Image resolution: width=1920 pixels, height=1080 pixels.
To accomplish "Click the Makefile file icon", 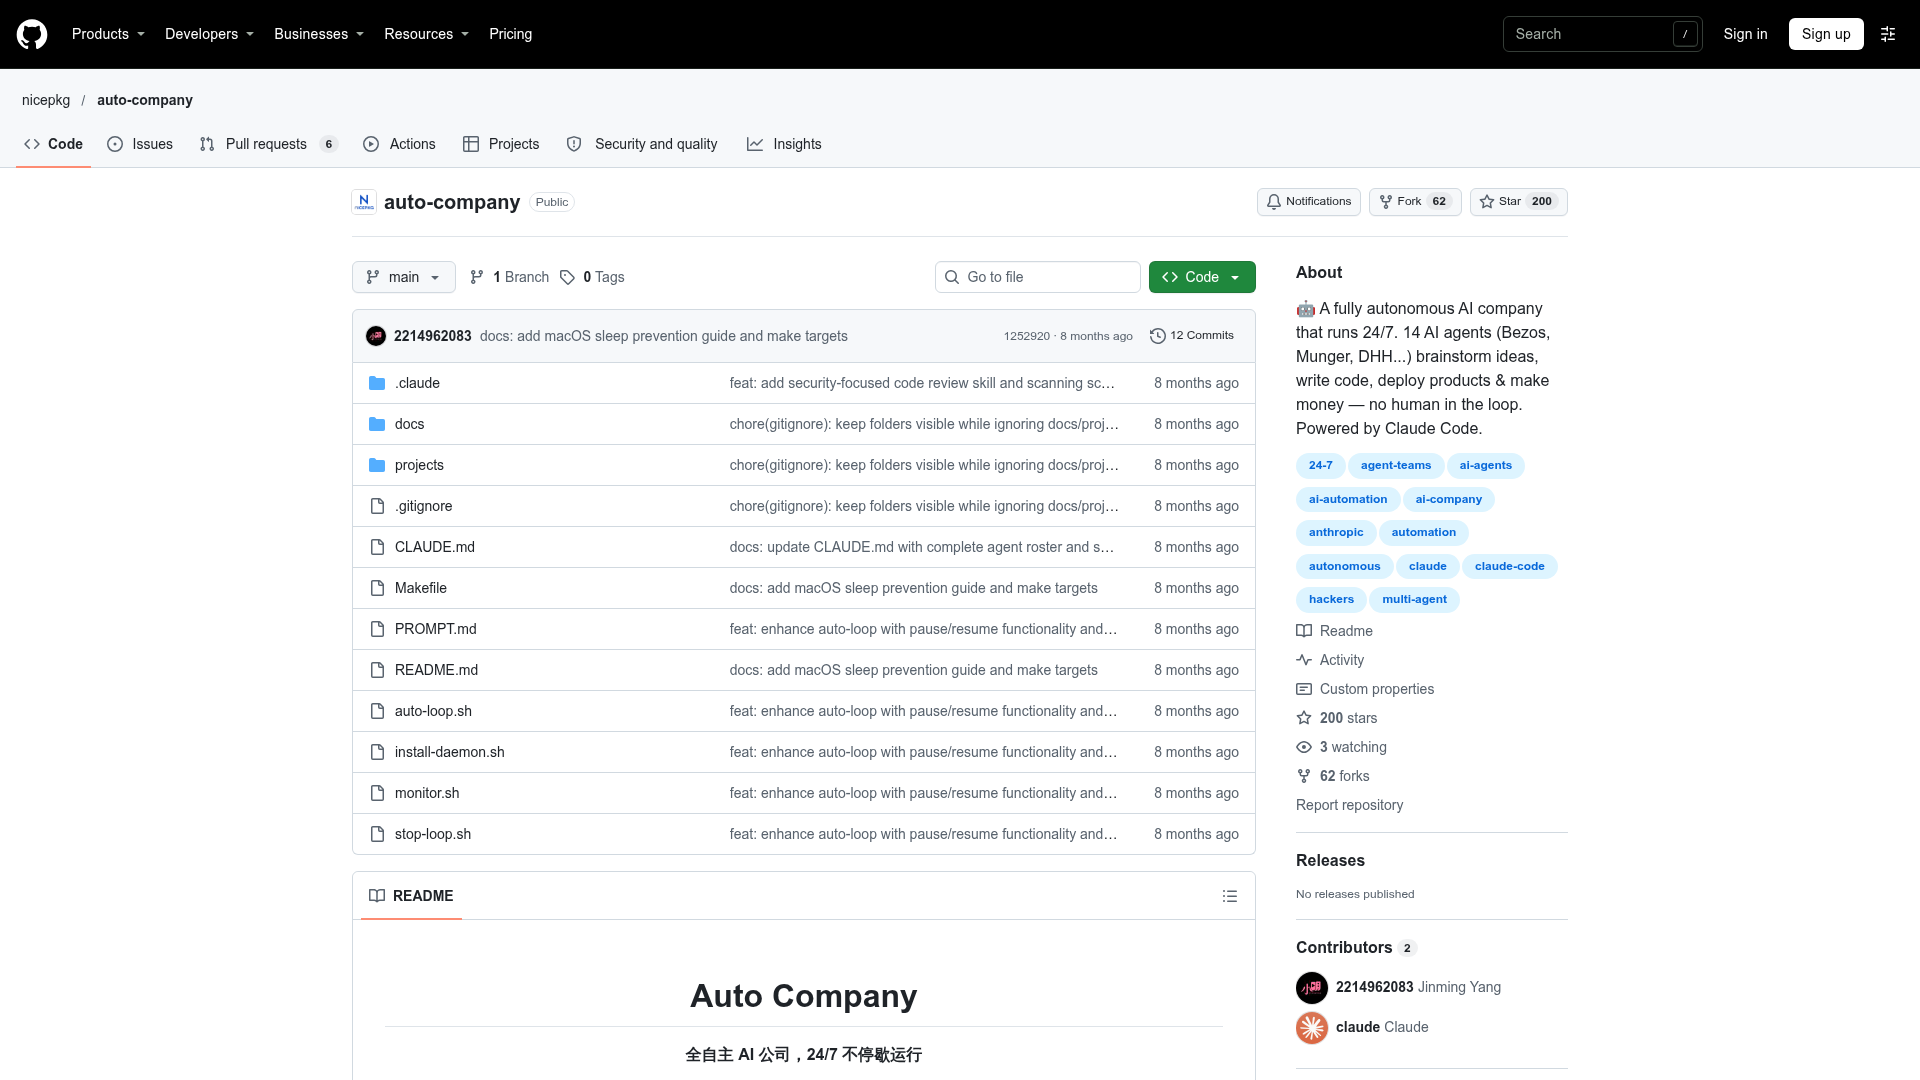I will tap(377, 588).
